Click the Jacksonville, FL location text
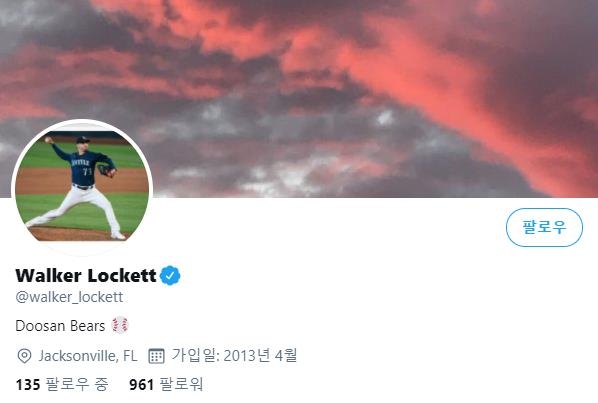 [88, 356]
